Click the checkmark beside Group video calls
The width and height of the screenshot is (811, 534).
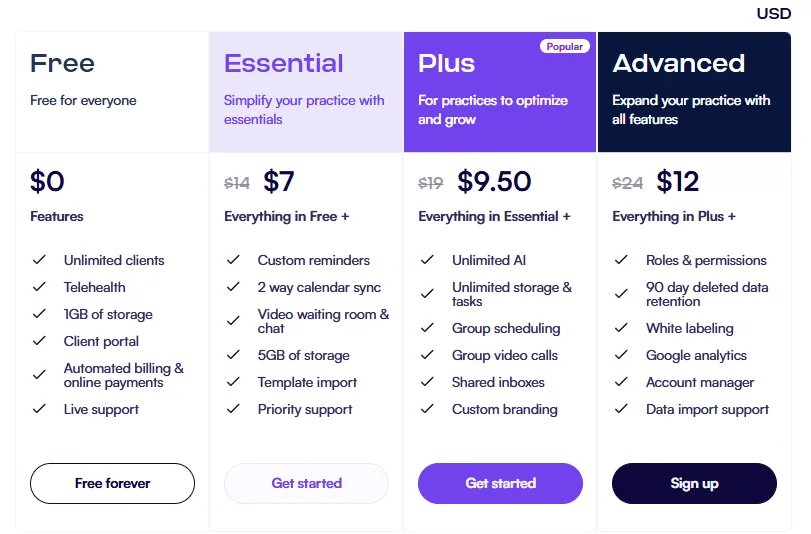pos(427,355)
